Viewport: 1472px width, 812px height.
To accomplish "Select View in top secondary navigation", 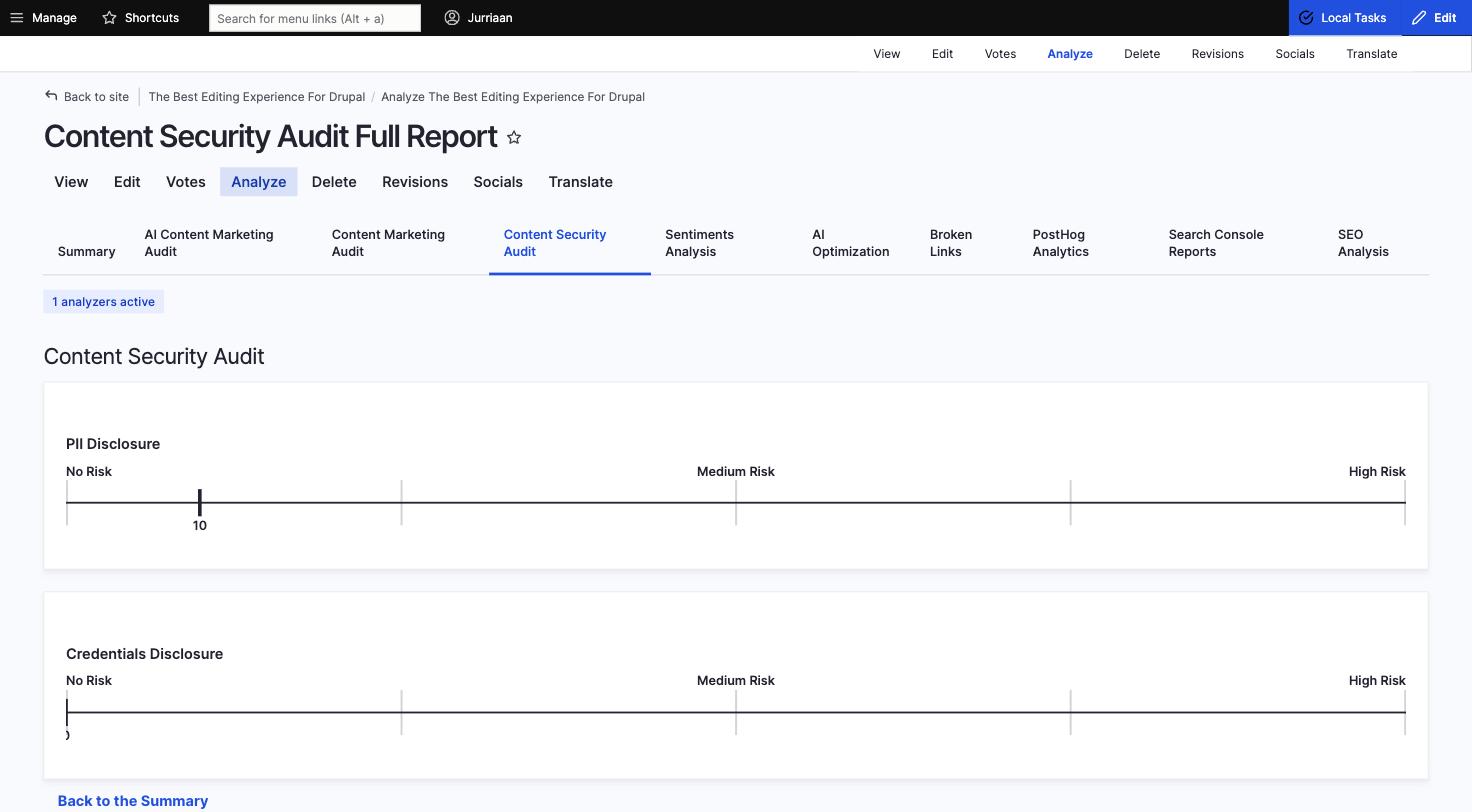I will pos(887,54).
